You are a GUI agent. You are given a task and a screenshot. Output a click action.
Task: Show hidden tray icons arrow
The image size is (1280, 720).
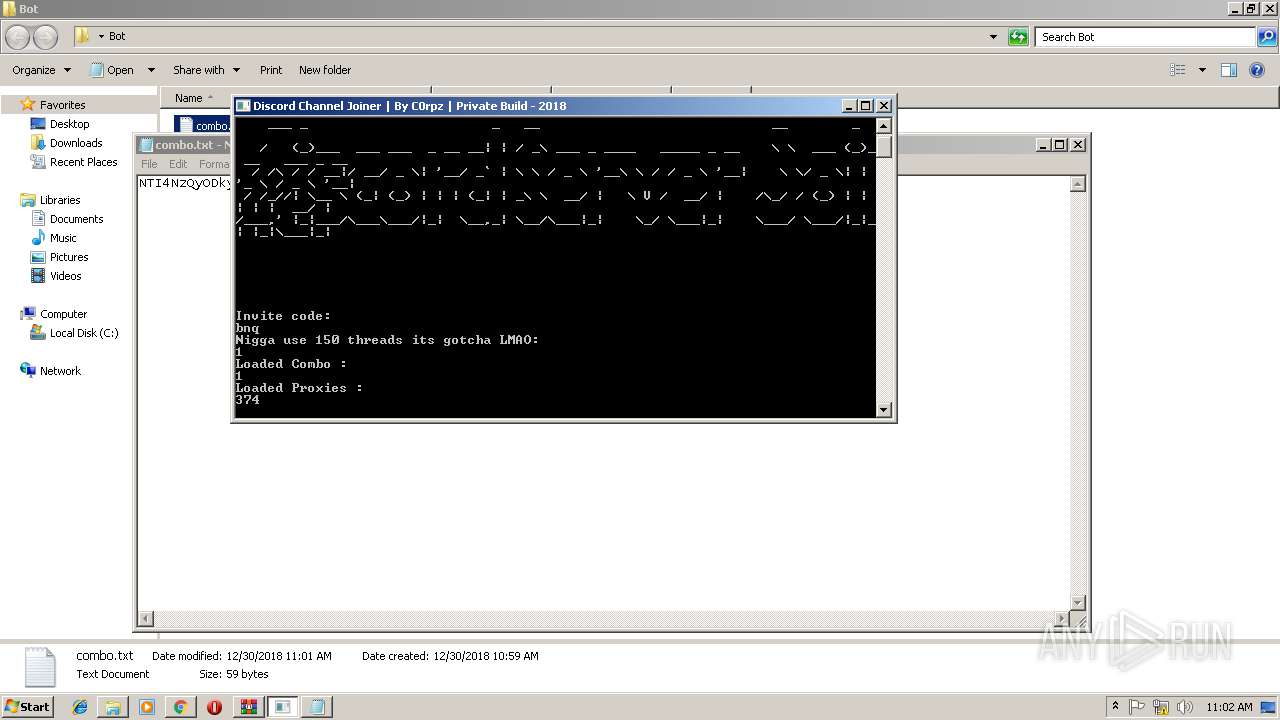pyautogui.click(x=1116, y=706)
